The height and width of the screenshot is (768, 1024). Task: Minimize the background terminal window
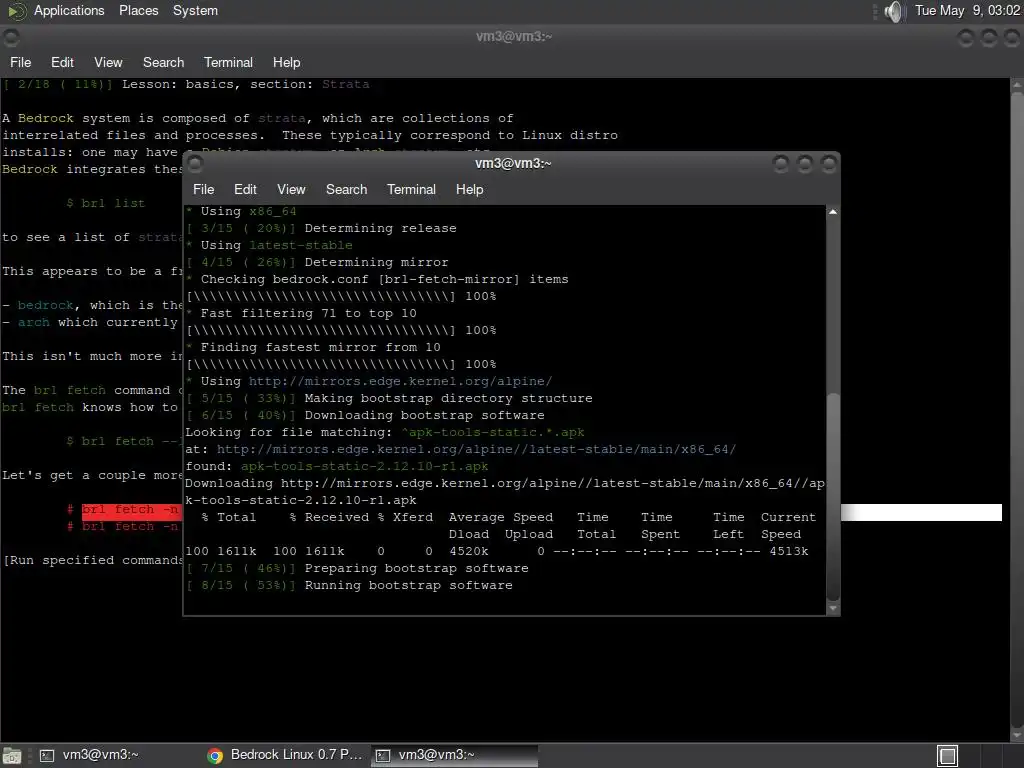coord(966,38)
